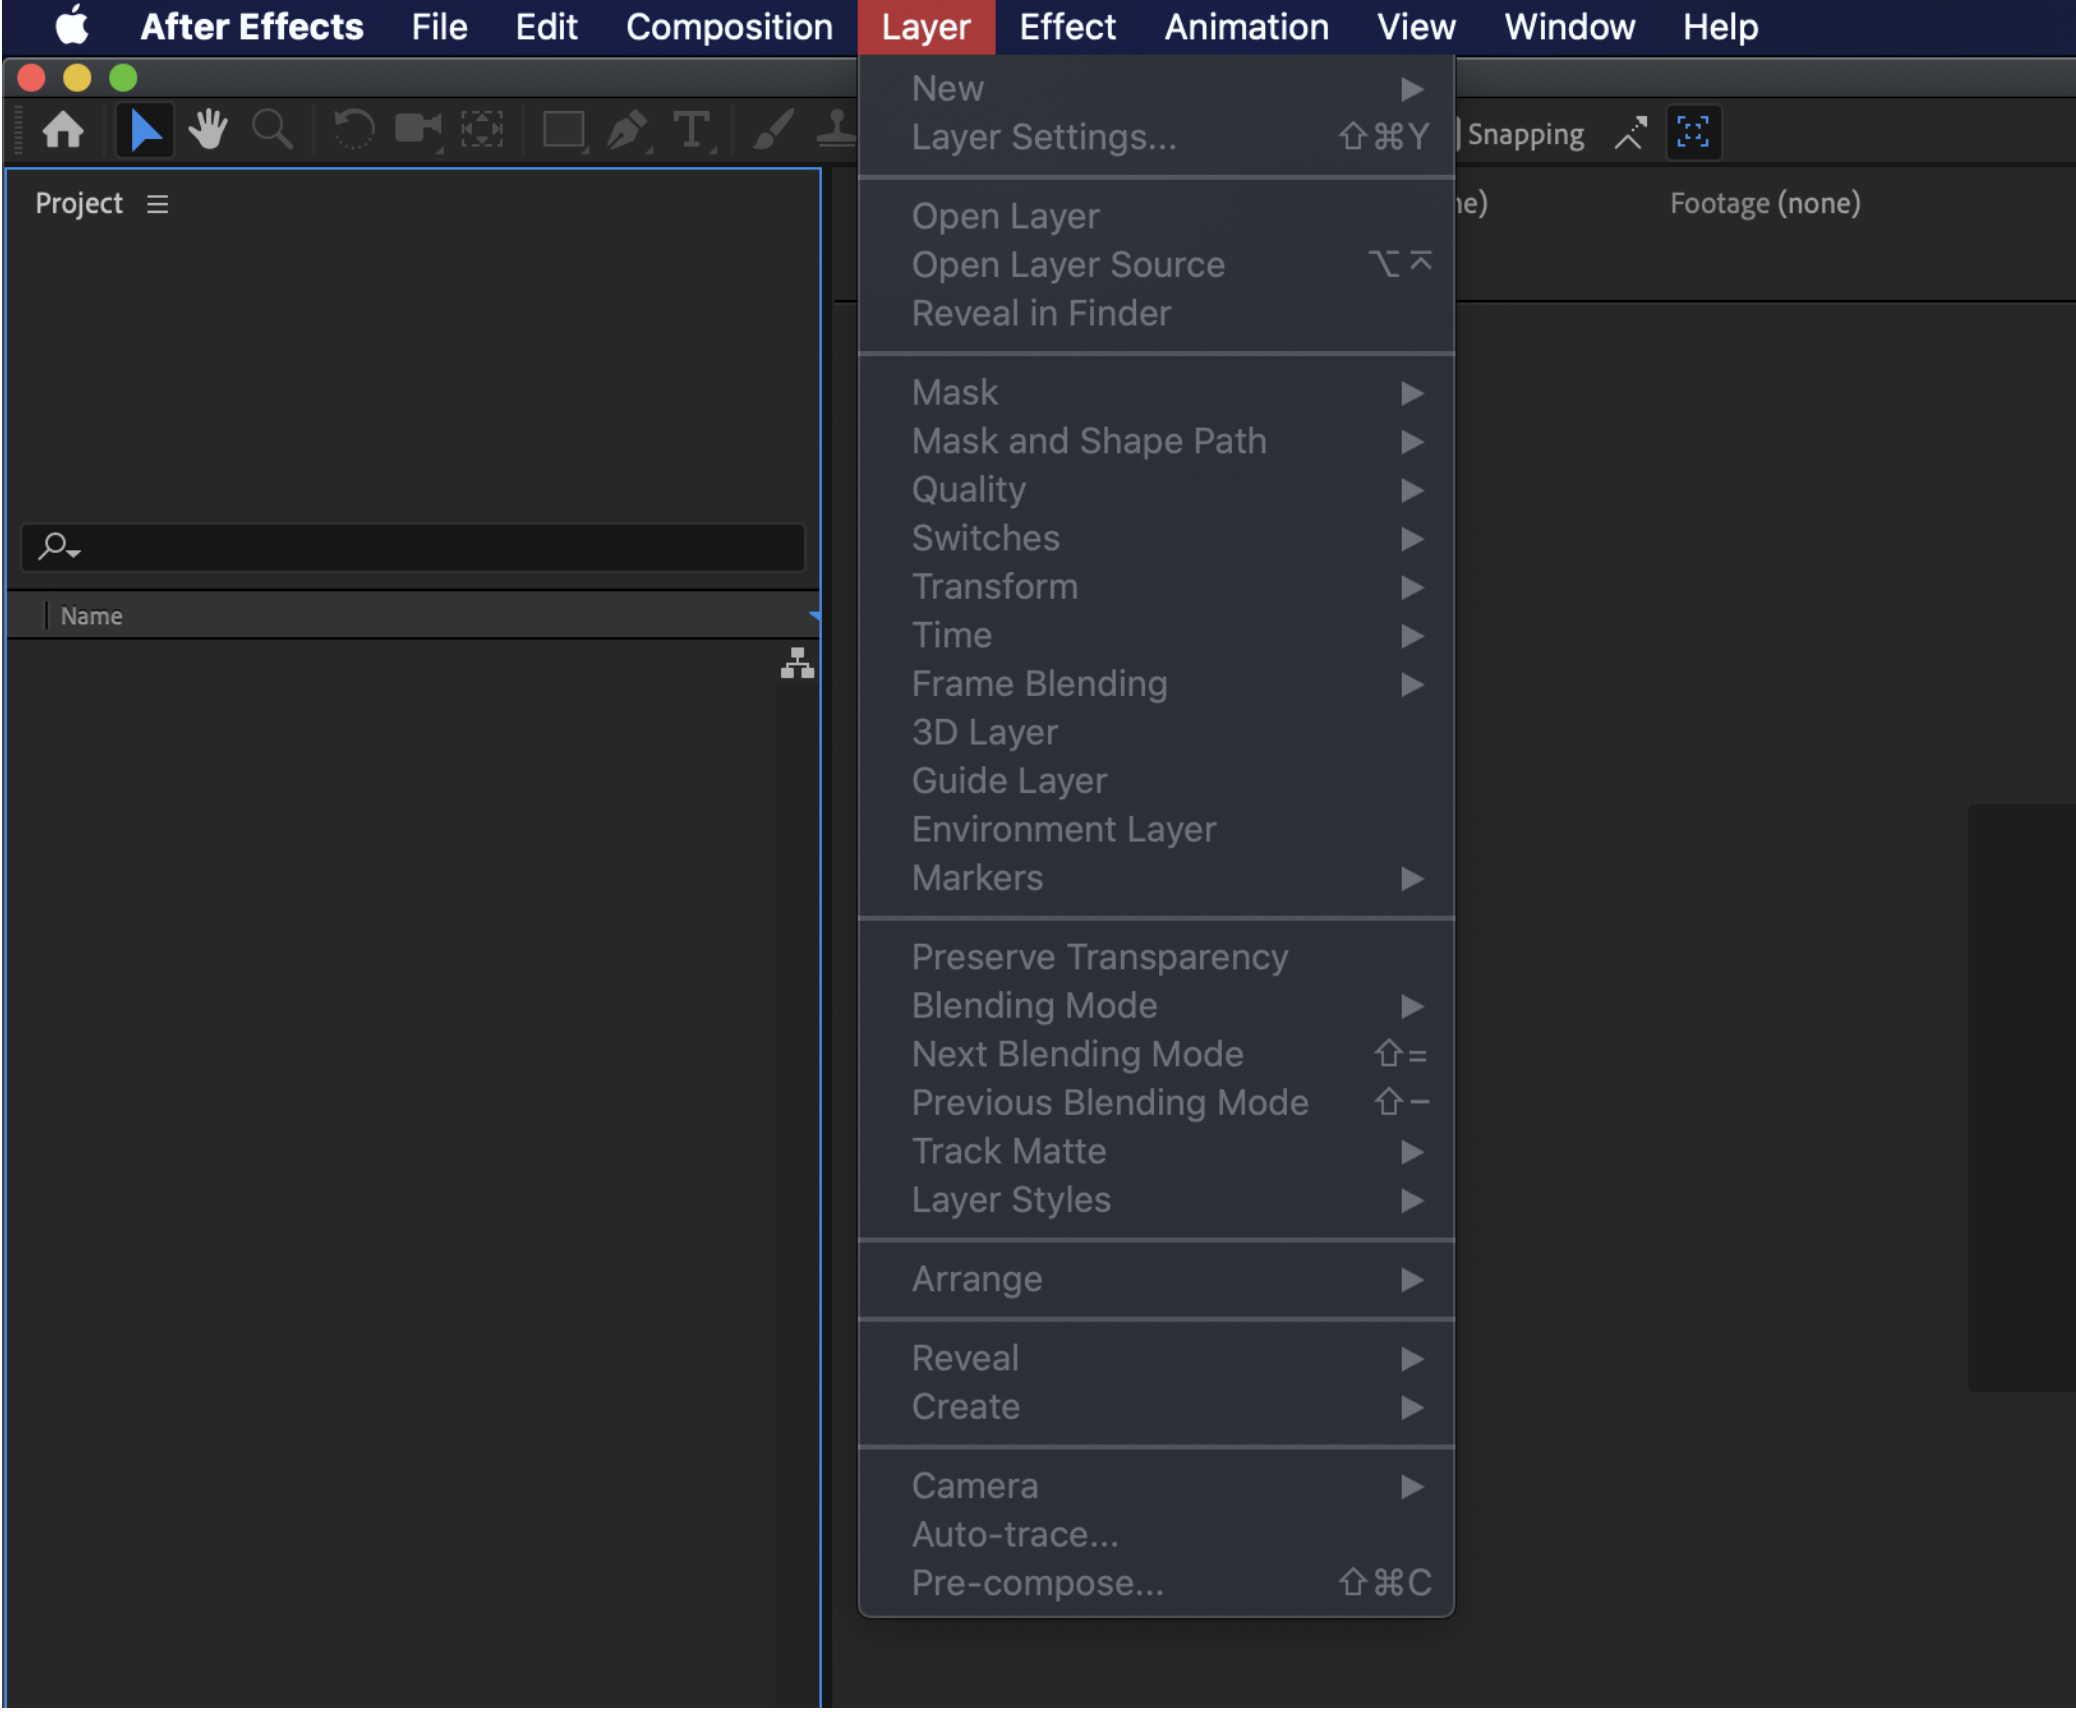Select the Pan Behind anchor point tool
2076x1712 pixels.
[x=482, y=130]
